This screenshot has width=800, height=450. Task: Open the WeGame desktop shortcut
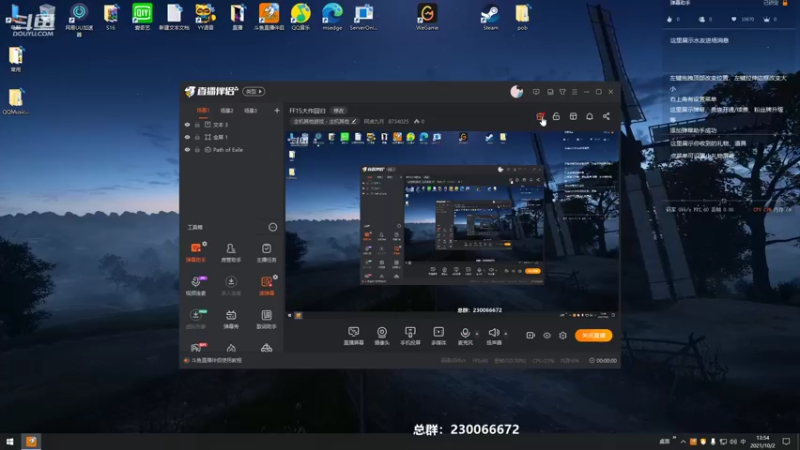pos(427,17)
